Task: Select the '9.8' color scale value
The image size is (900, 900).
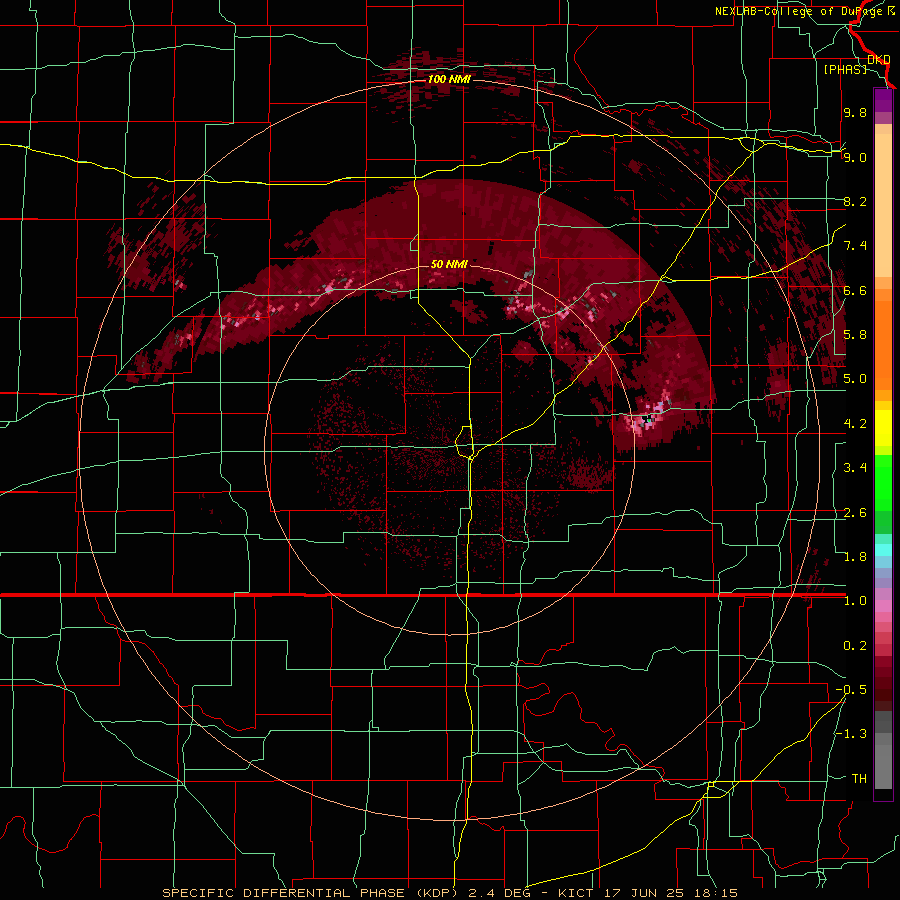Action: tap(855, 113)
